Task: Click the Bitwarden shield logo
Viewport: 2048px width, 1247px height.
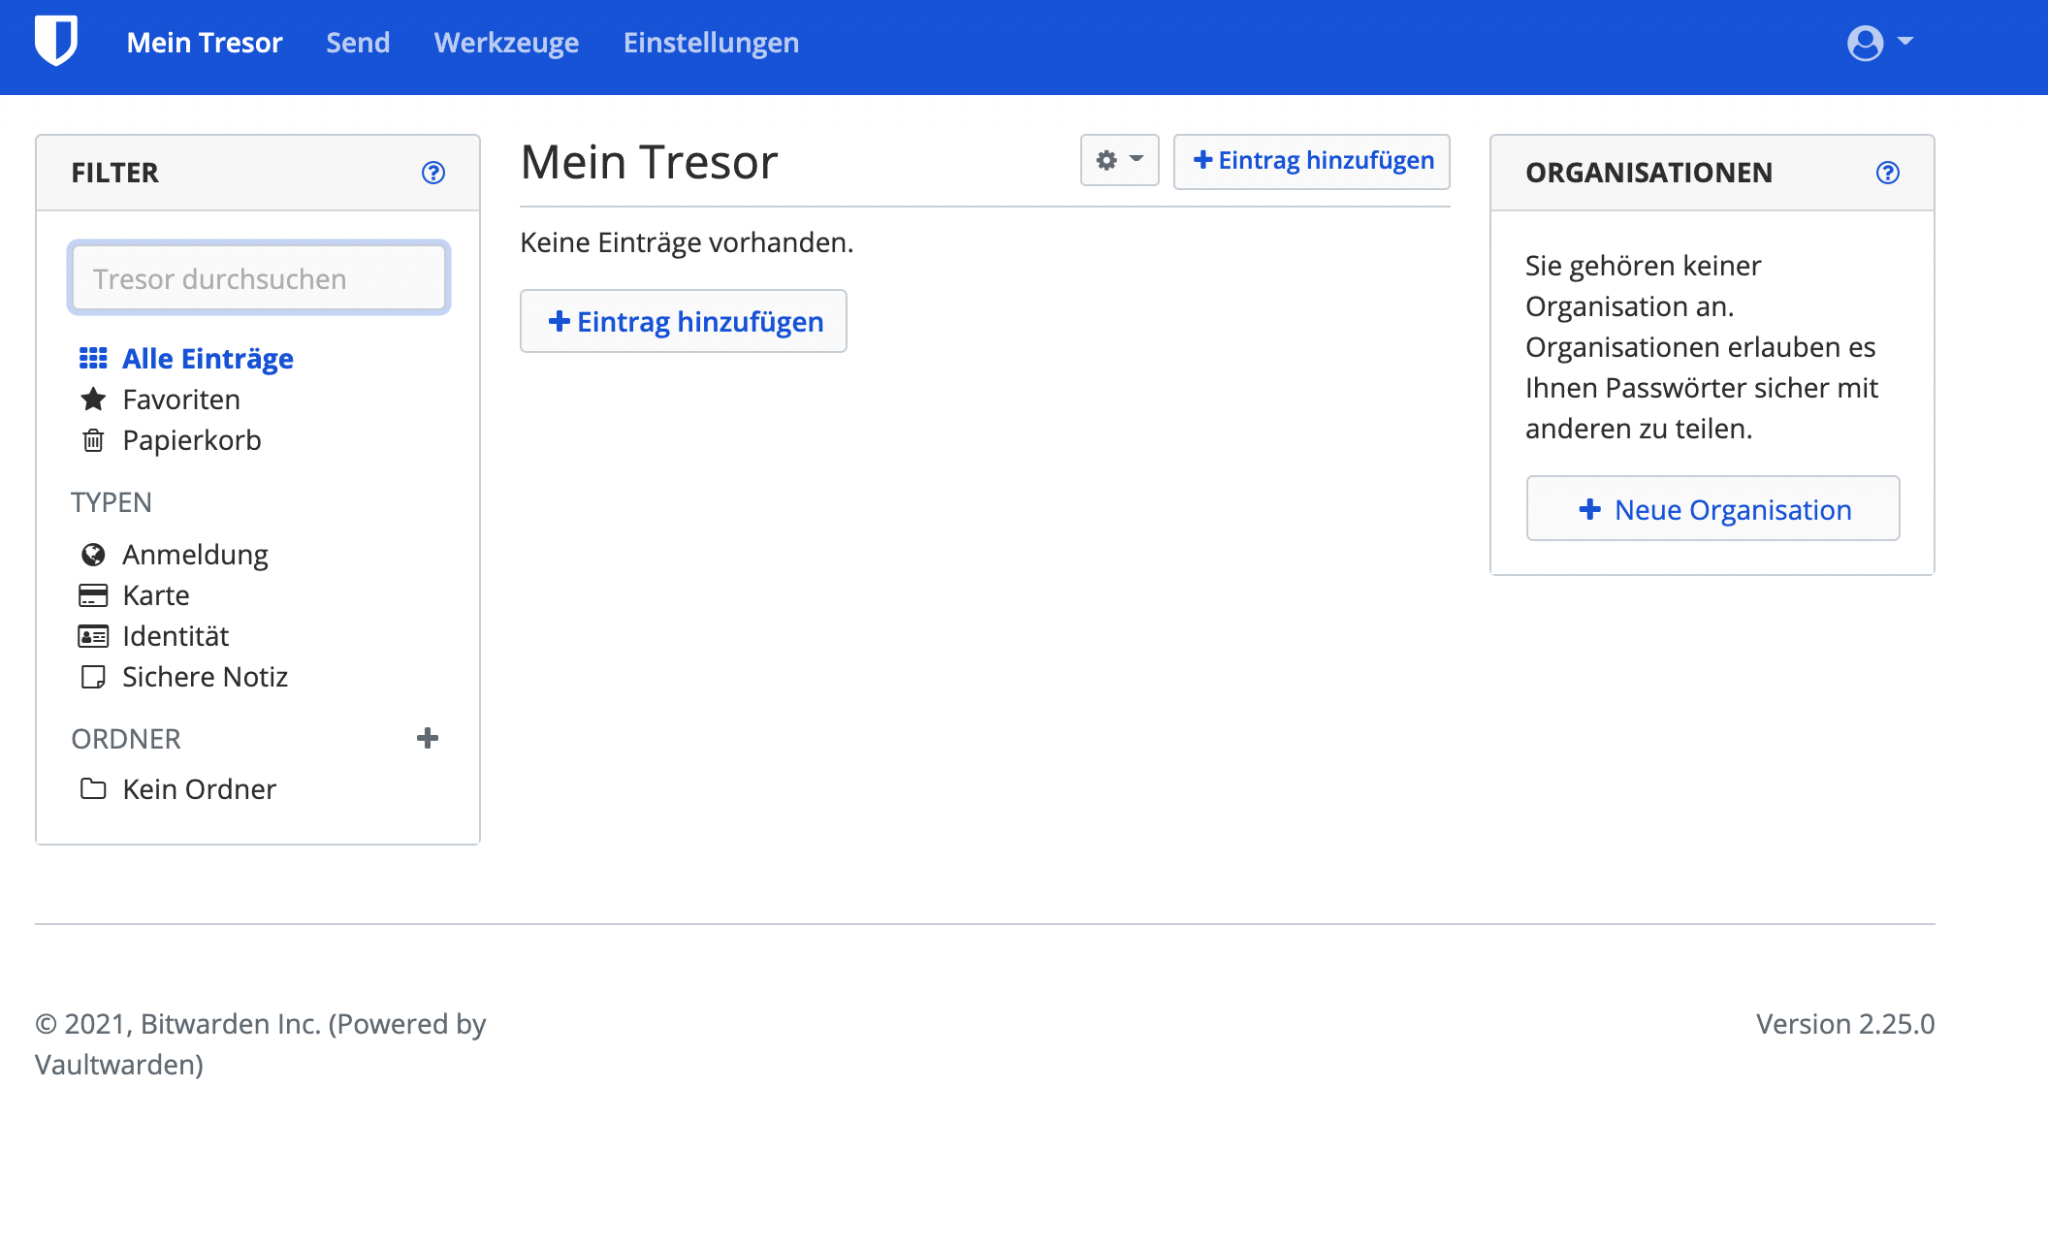Action: 56,41
